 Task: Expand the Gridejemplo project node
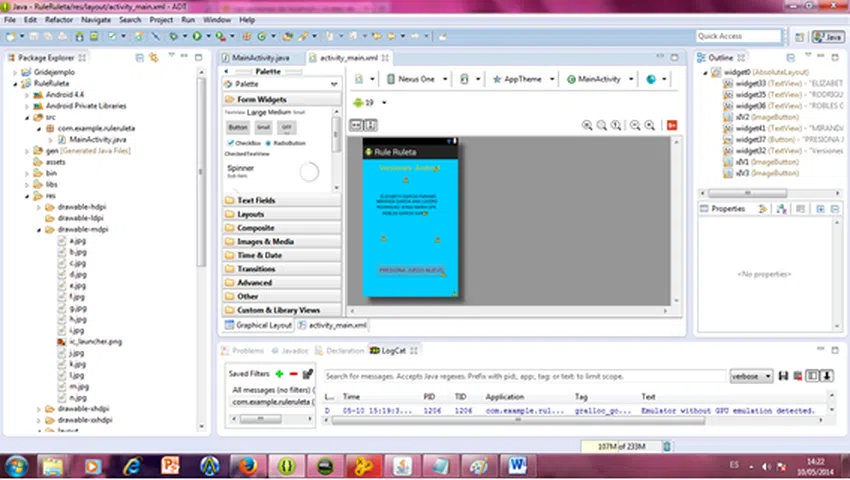click(15, 72)
